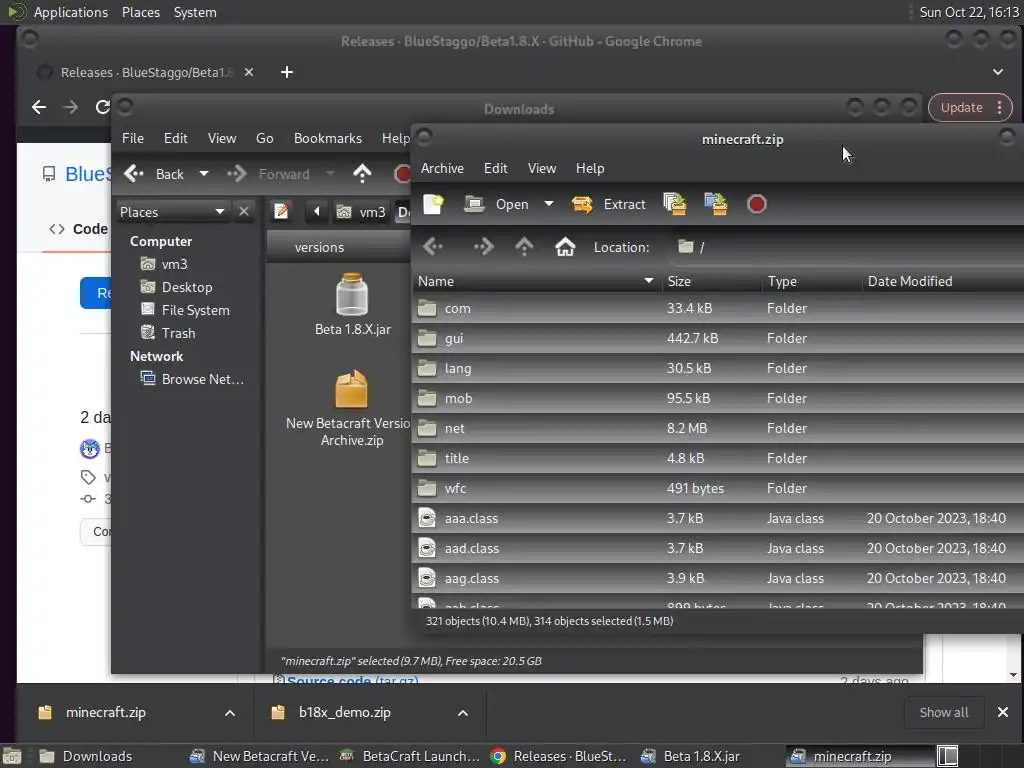Open the Help menu in minecraft.zip window
Viewport: 1024px width, 768px height.
pos(590,168)
